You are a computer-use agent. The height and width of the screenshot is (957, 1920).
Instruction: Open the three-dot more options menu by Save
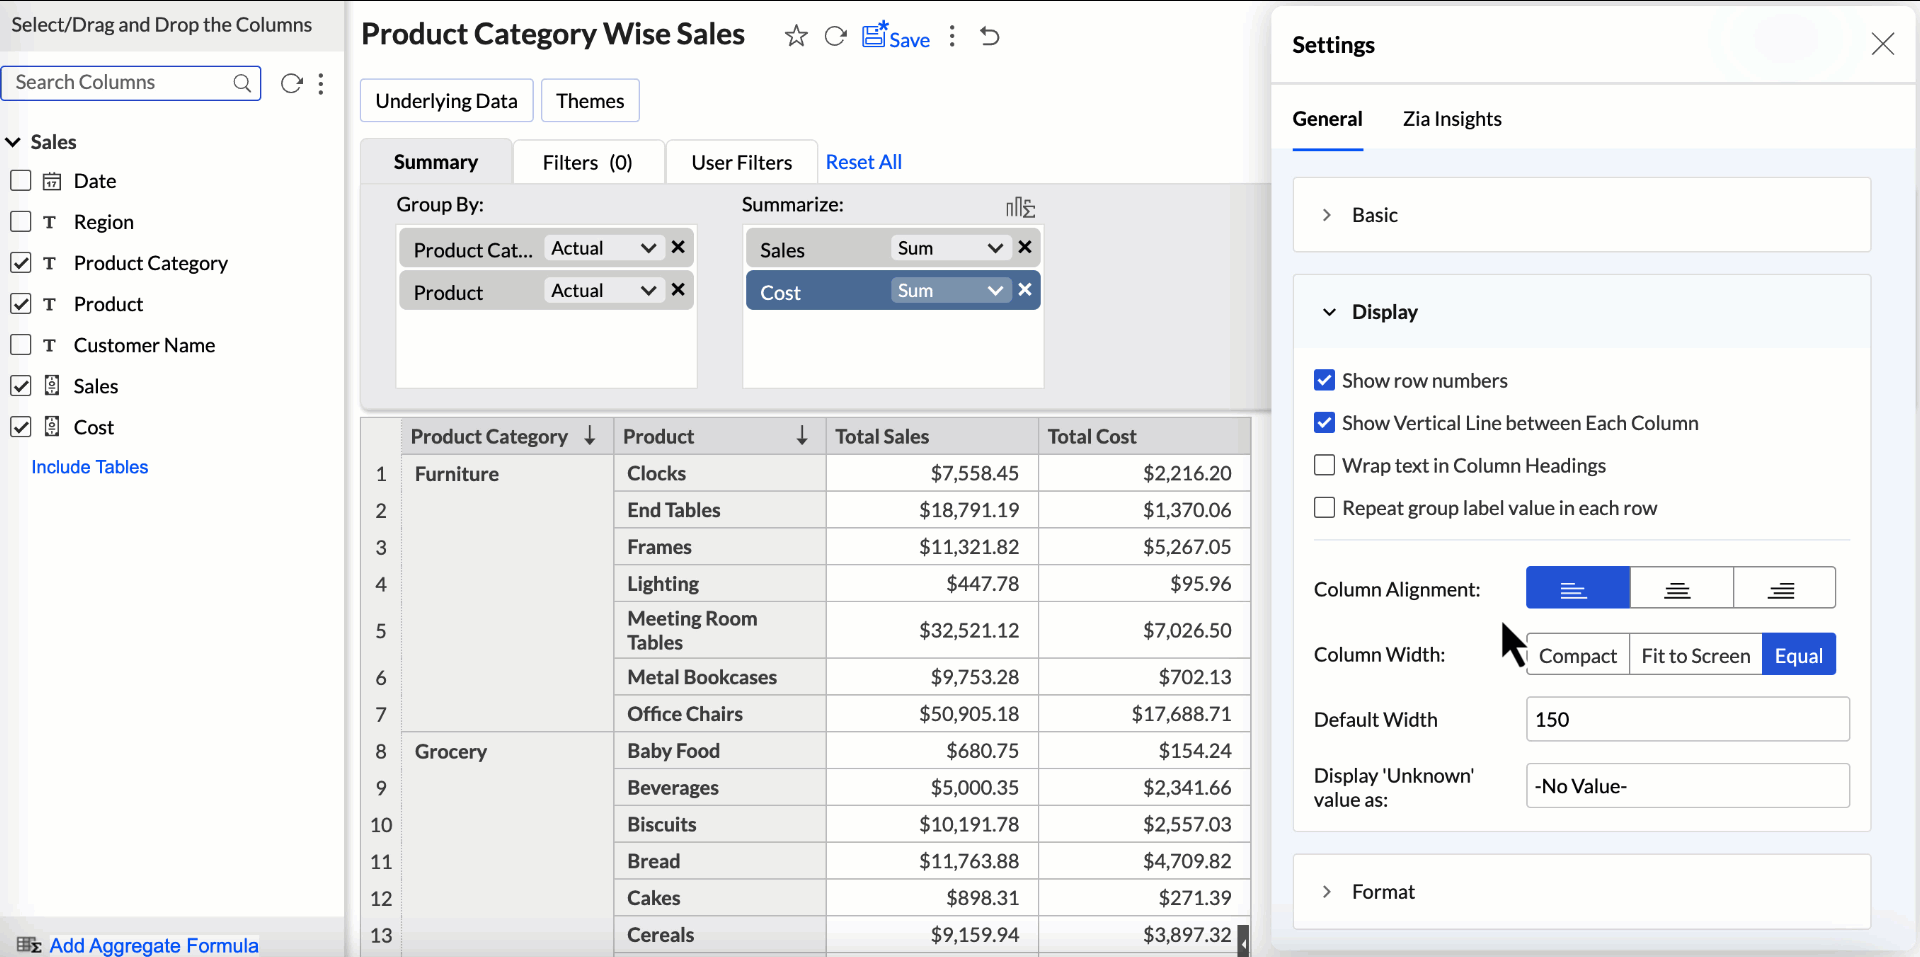point(952,37)
